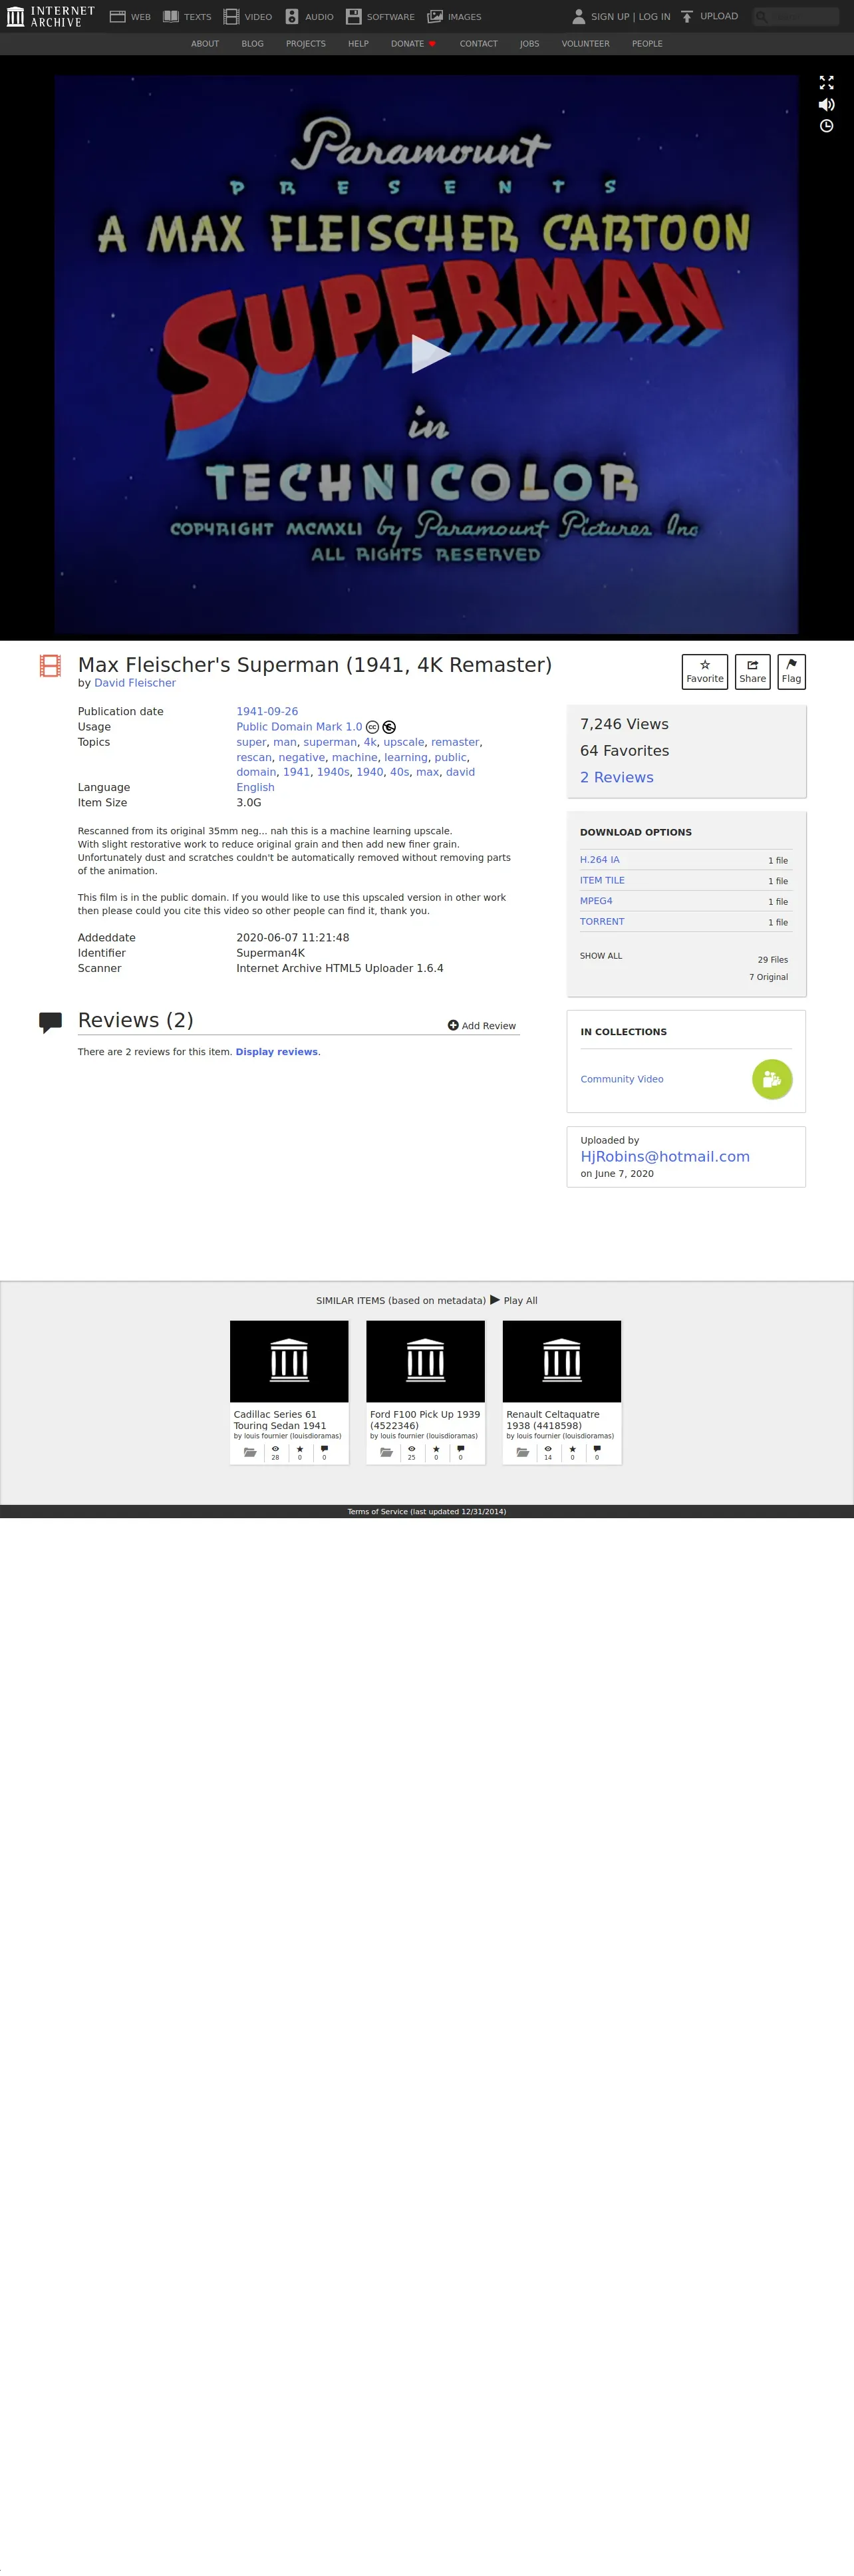Click LOG IN link
The image size is (854, 2576).
click(x=655, y=17)
